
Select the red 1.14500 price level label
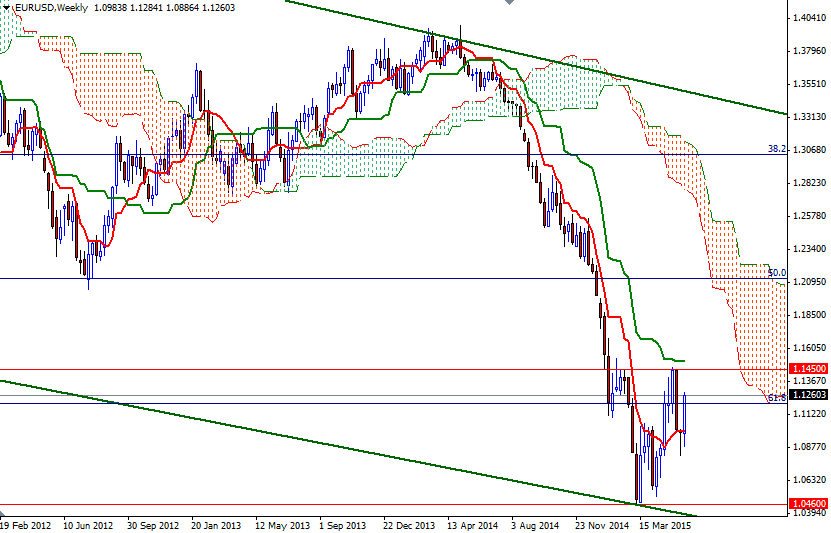808,368
